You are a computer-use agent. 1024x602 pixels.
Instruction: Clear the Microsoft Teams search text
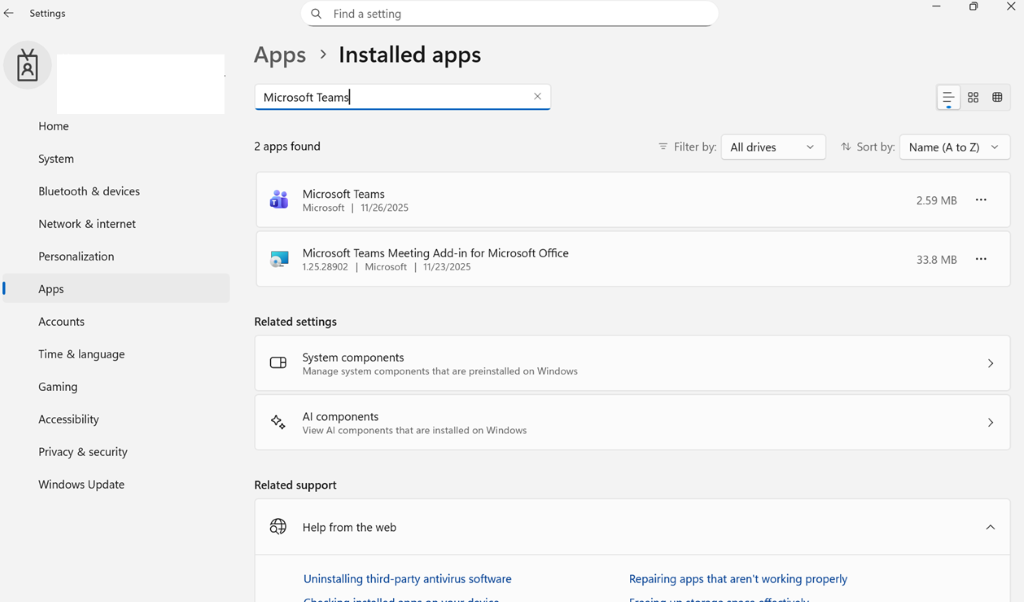pos(537,97)
